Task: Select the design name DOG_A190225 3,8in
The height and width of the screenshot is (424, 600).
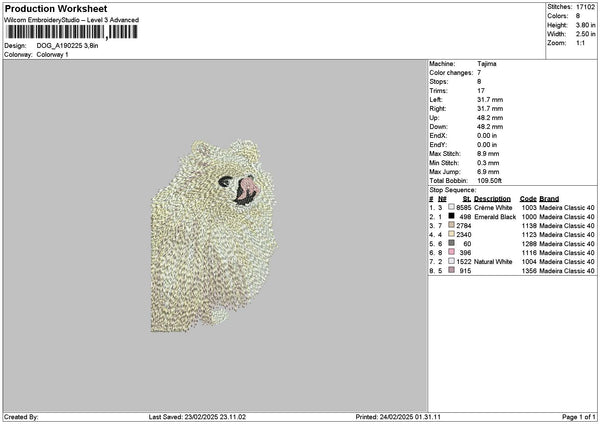Action: [68, 46]
